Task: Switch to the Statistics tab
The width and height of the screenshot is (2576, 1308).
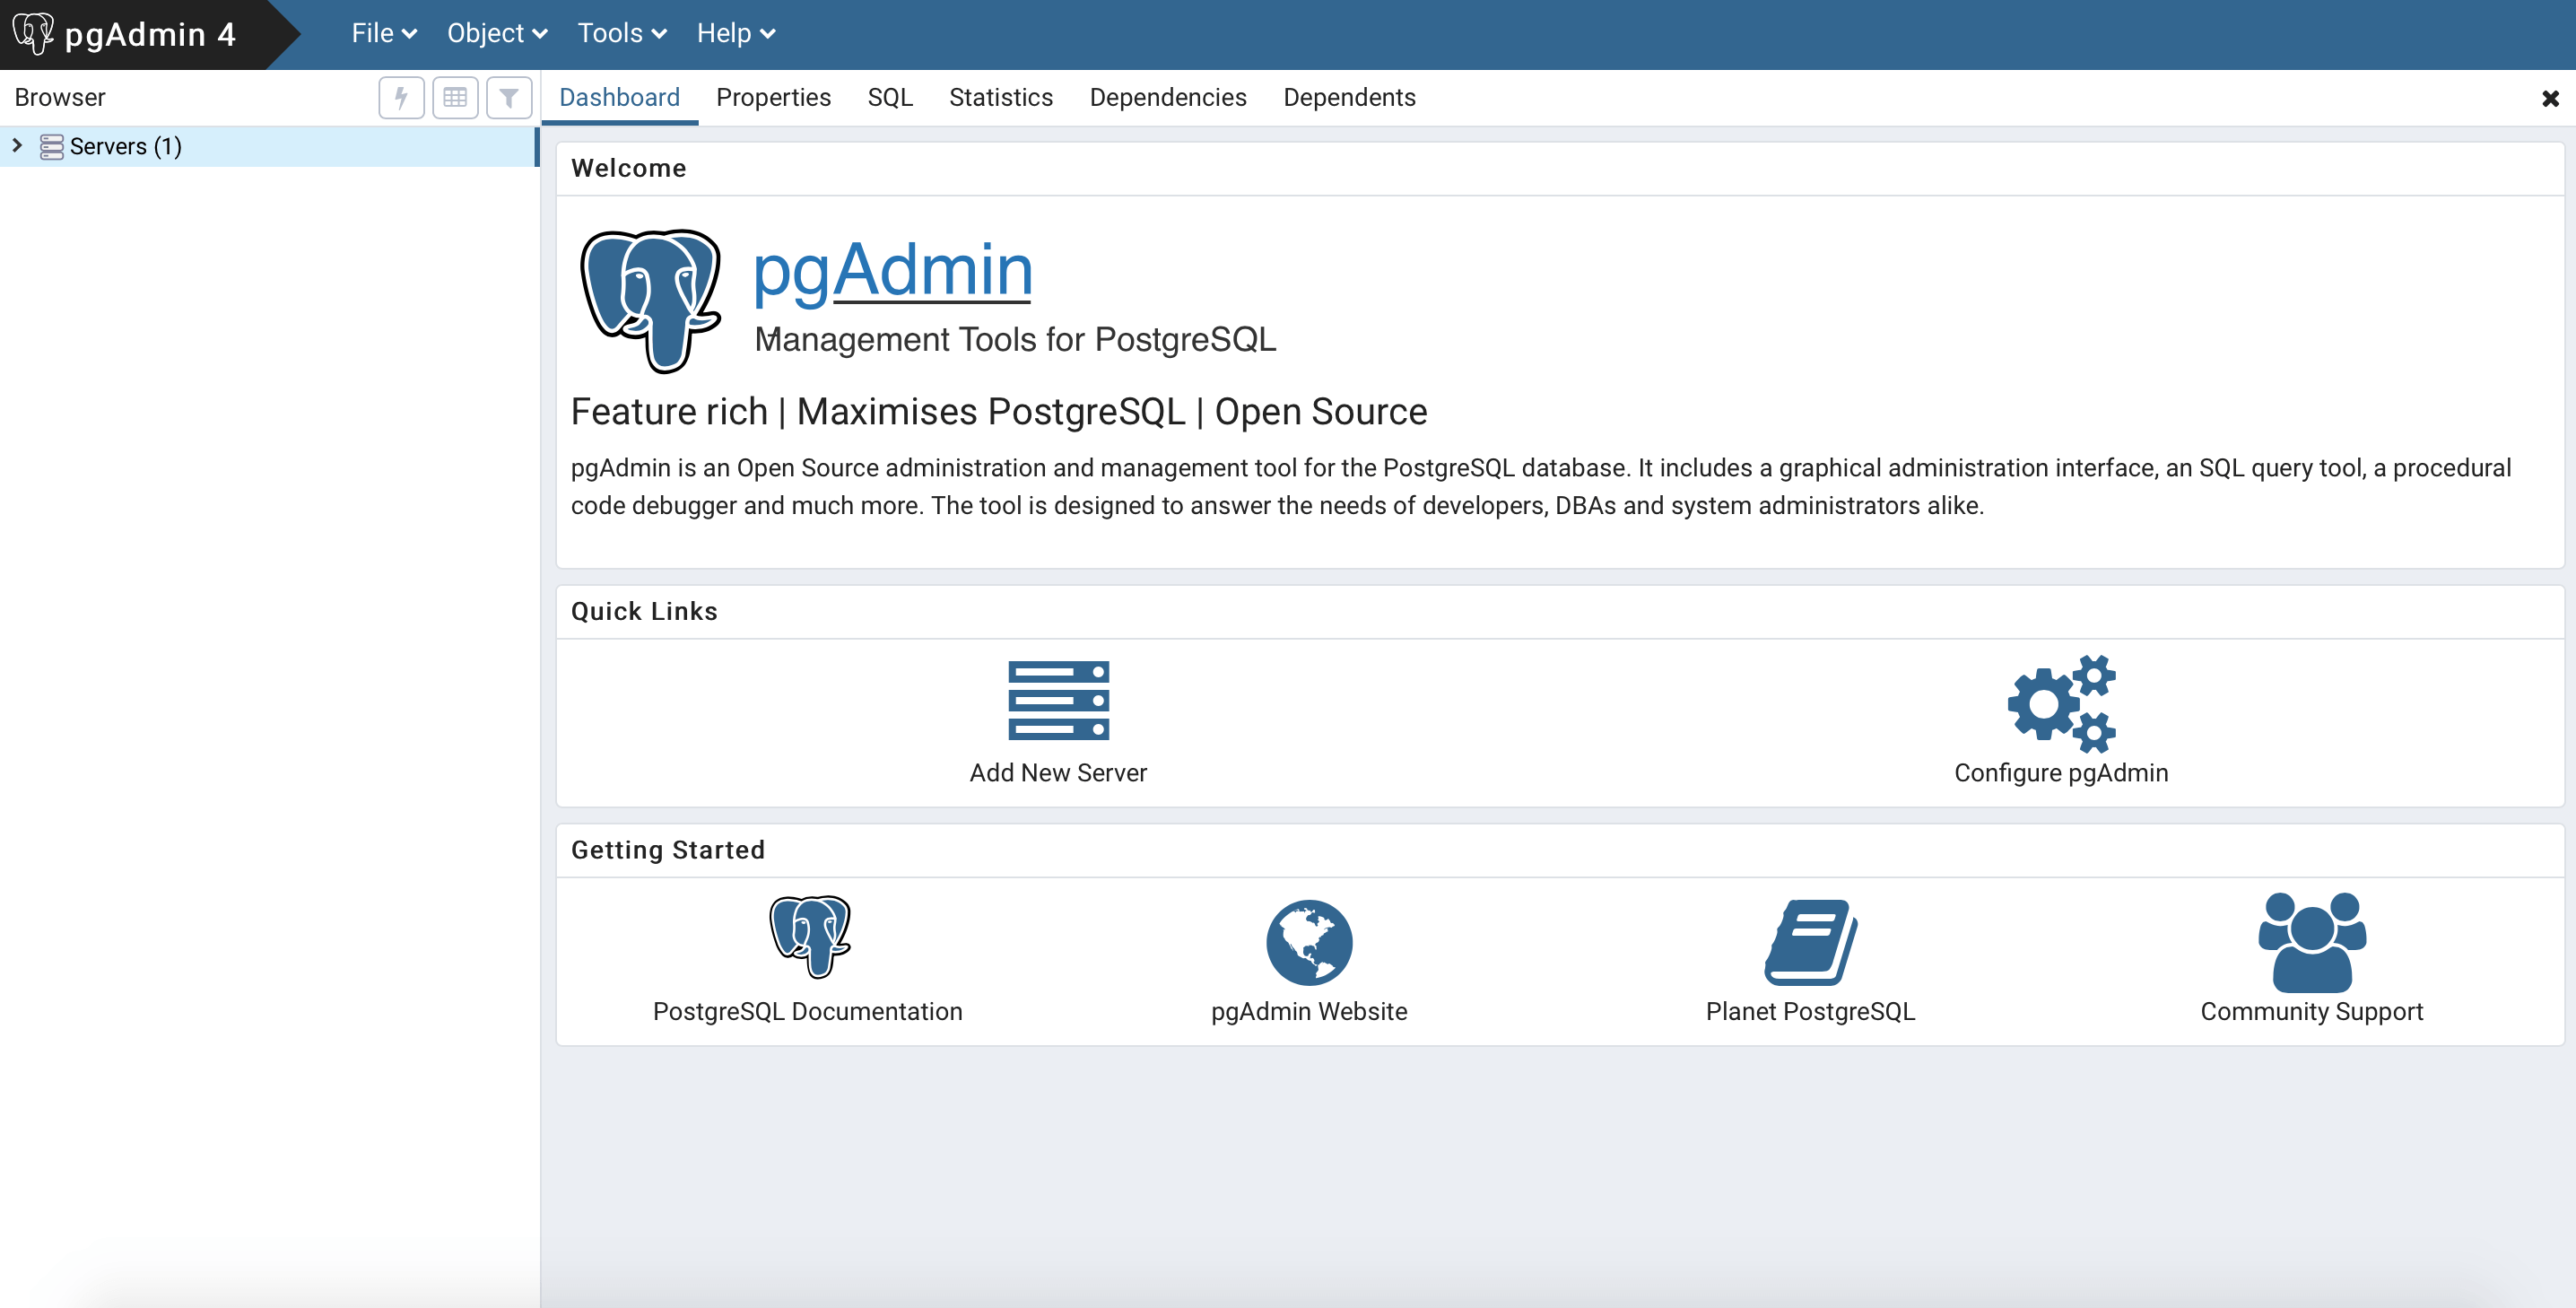Action: (1001, 97)
